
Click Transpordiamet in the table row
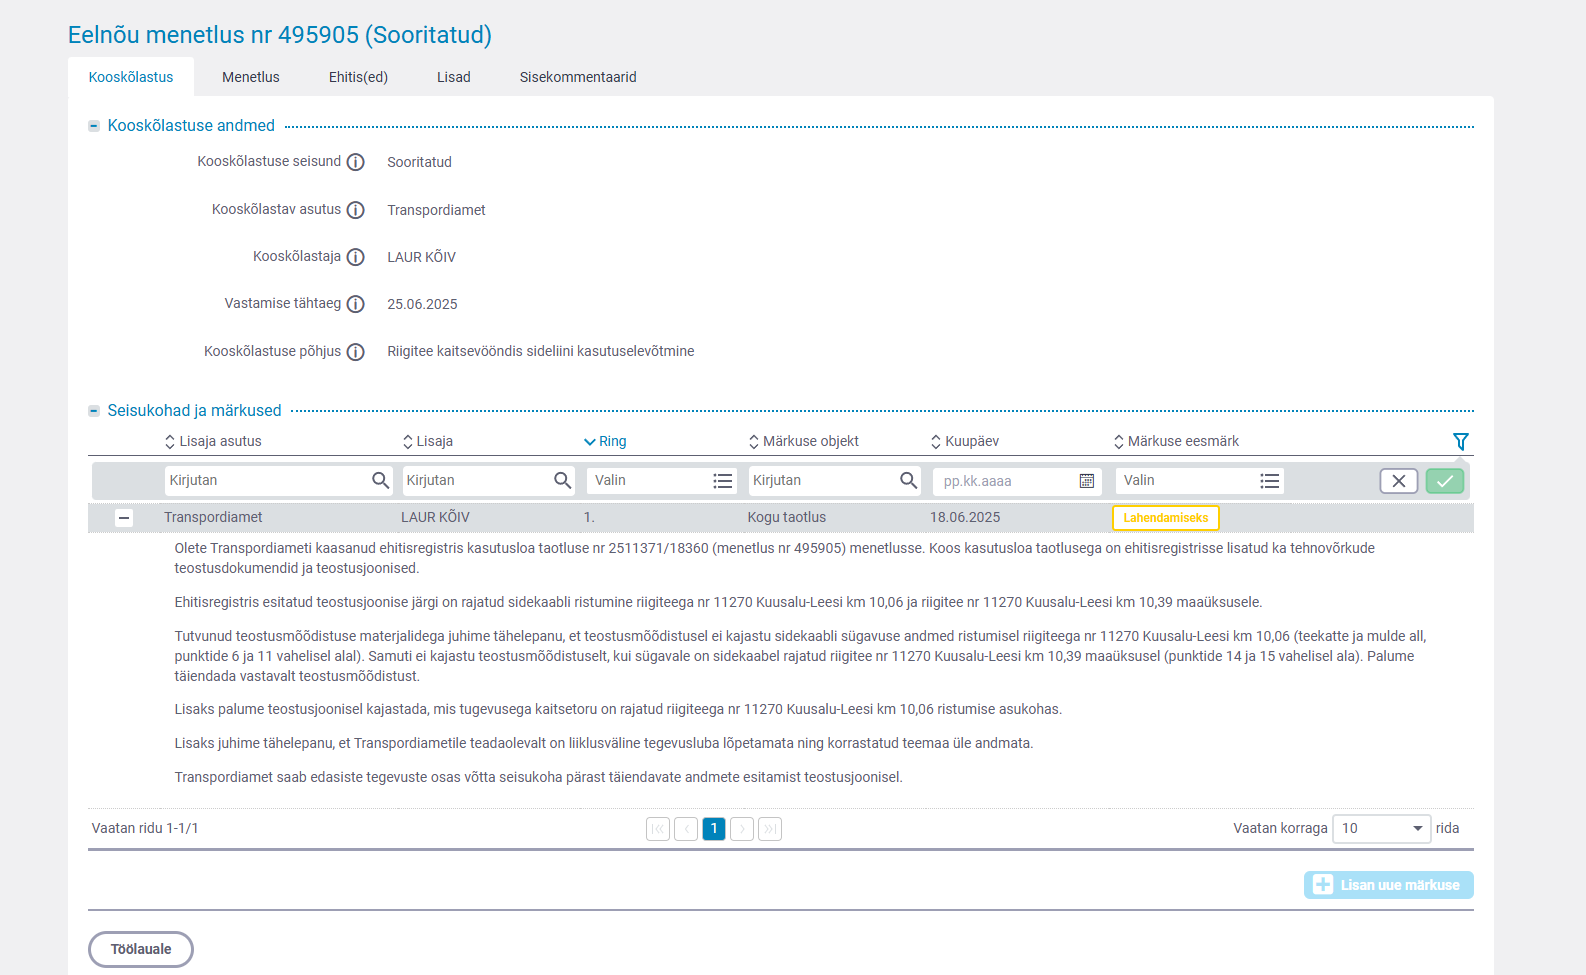pos(213,518)
